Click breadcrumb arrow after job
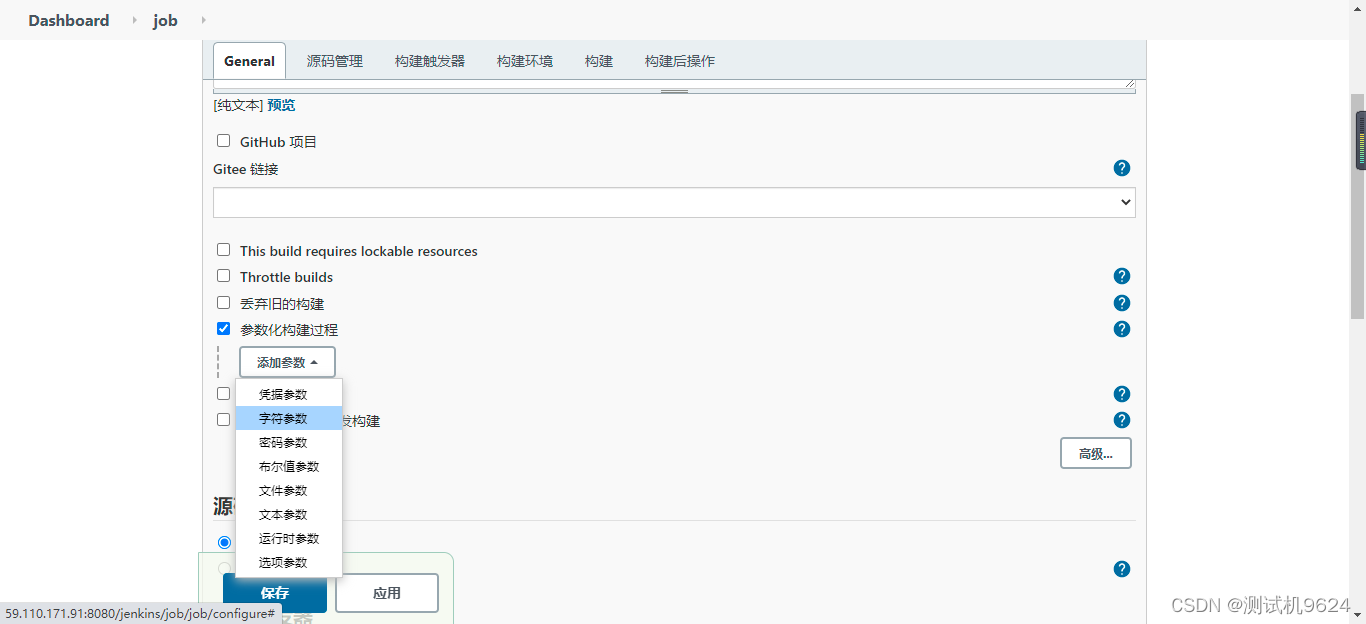This screenshot has height=624, width=1366. 203,20
